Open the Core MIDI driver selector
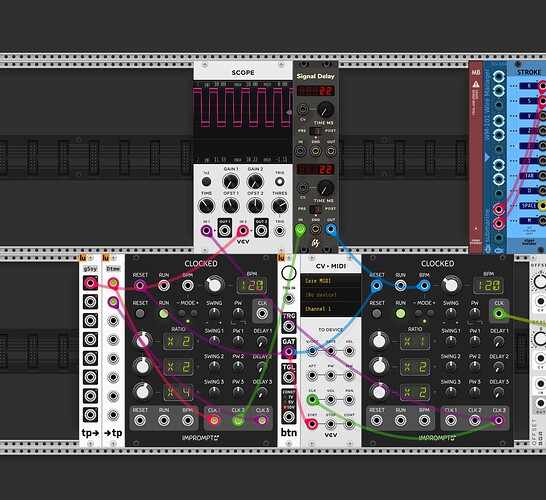 coord(330,281)
